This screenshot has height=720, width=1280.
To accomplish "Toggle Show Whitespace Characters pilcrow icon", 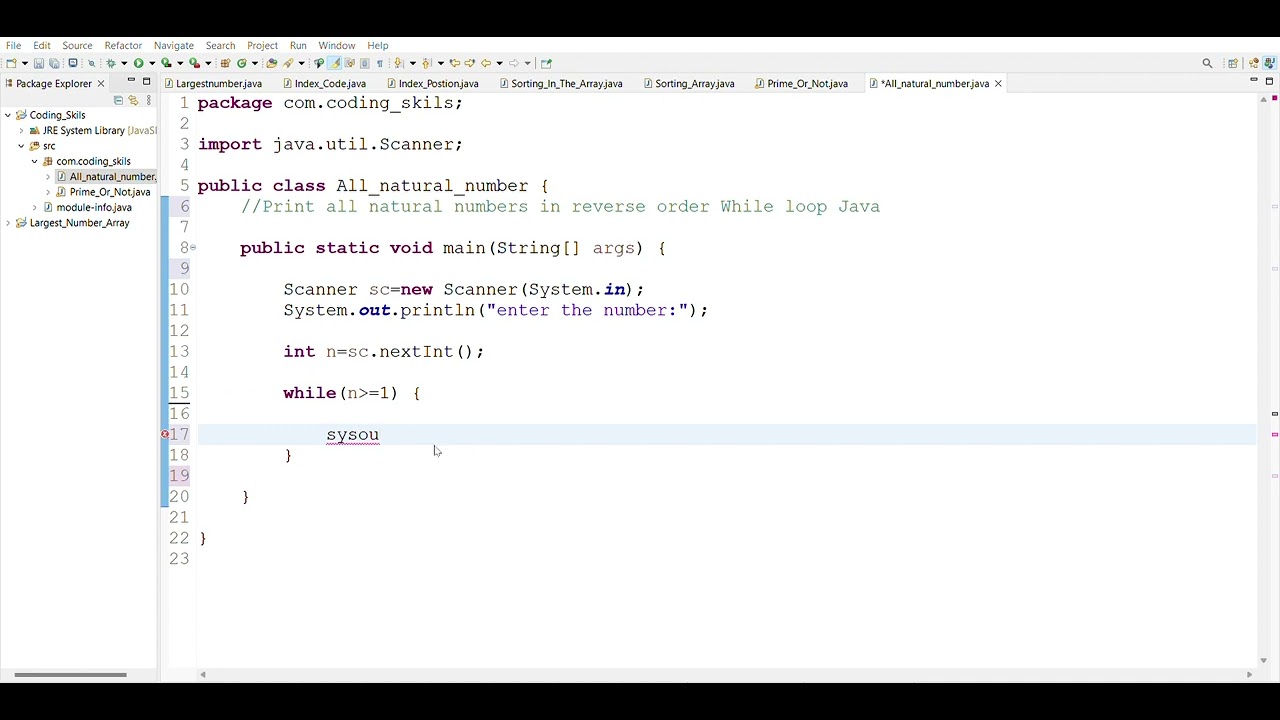I will 379,63.
